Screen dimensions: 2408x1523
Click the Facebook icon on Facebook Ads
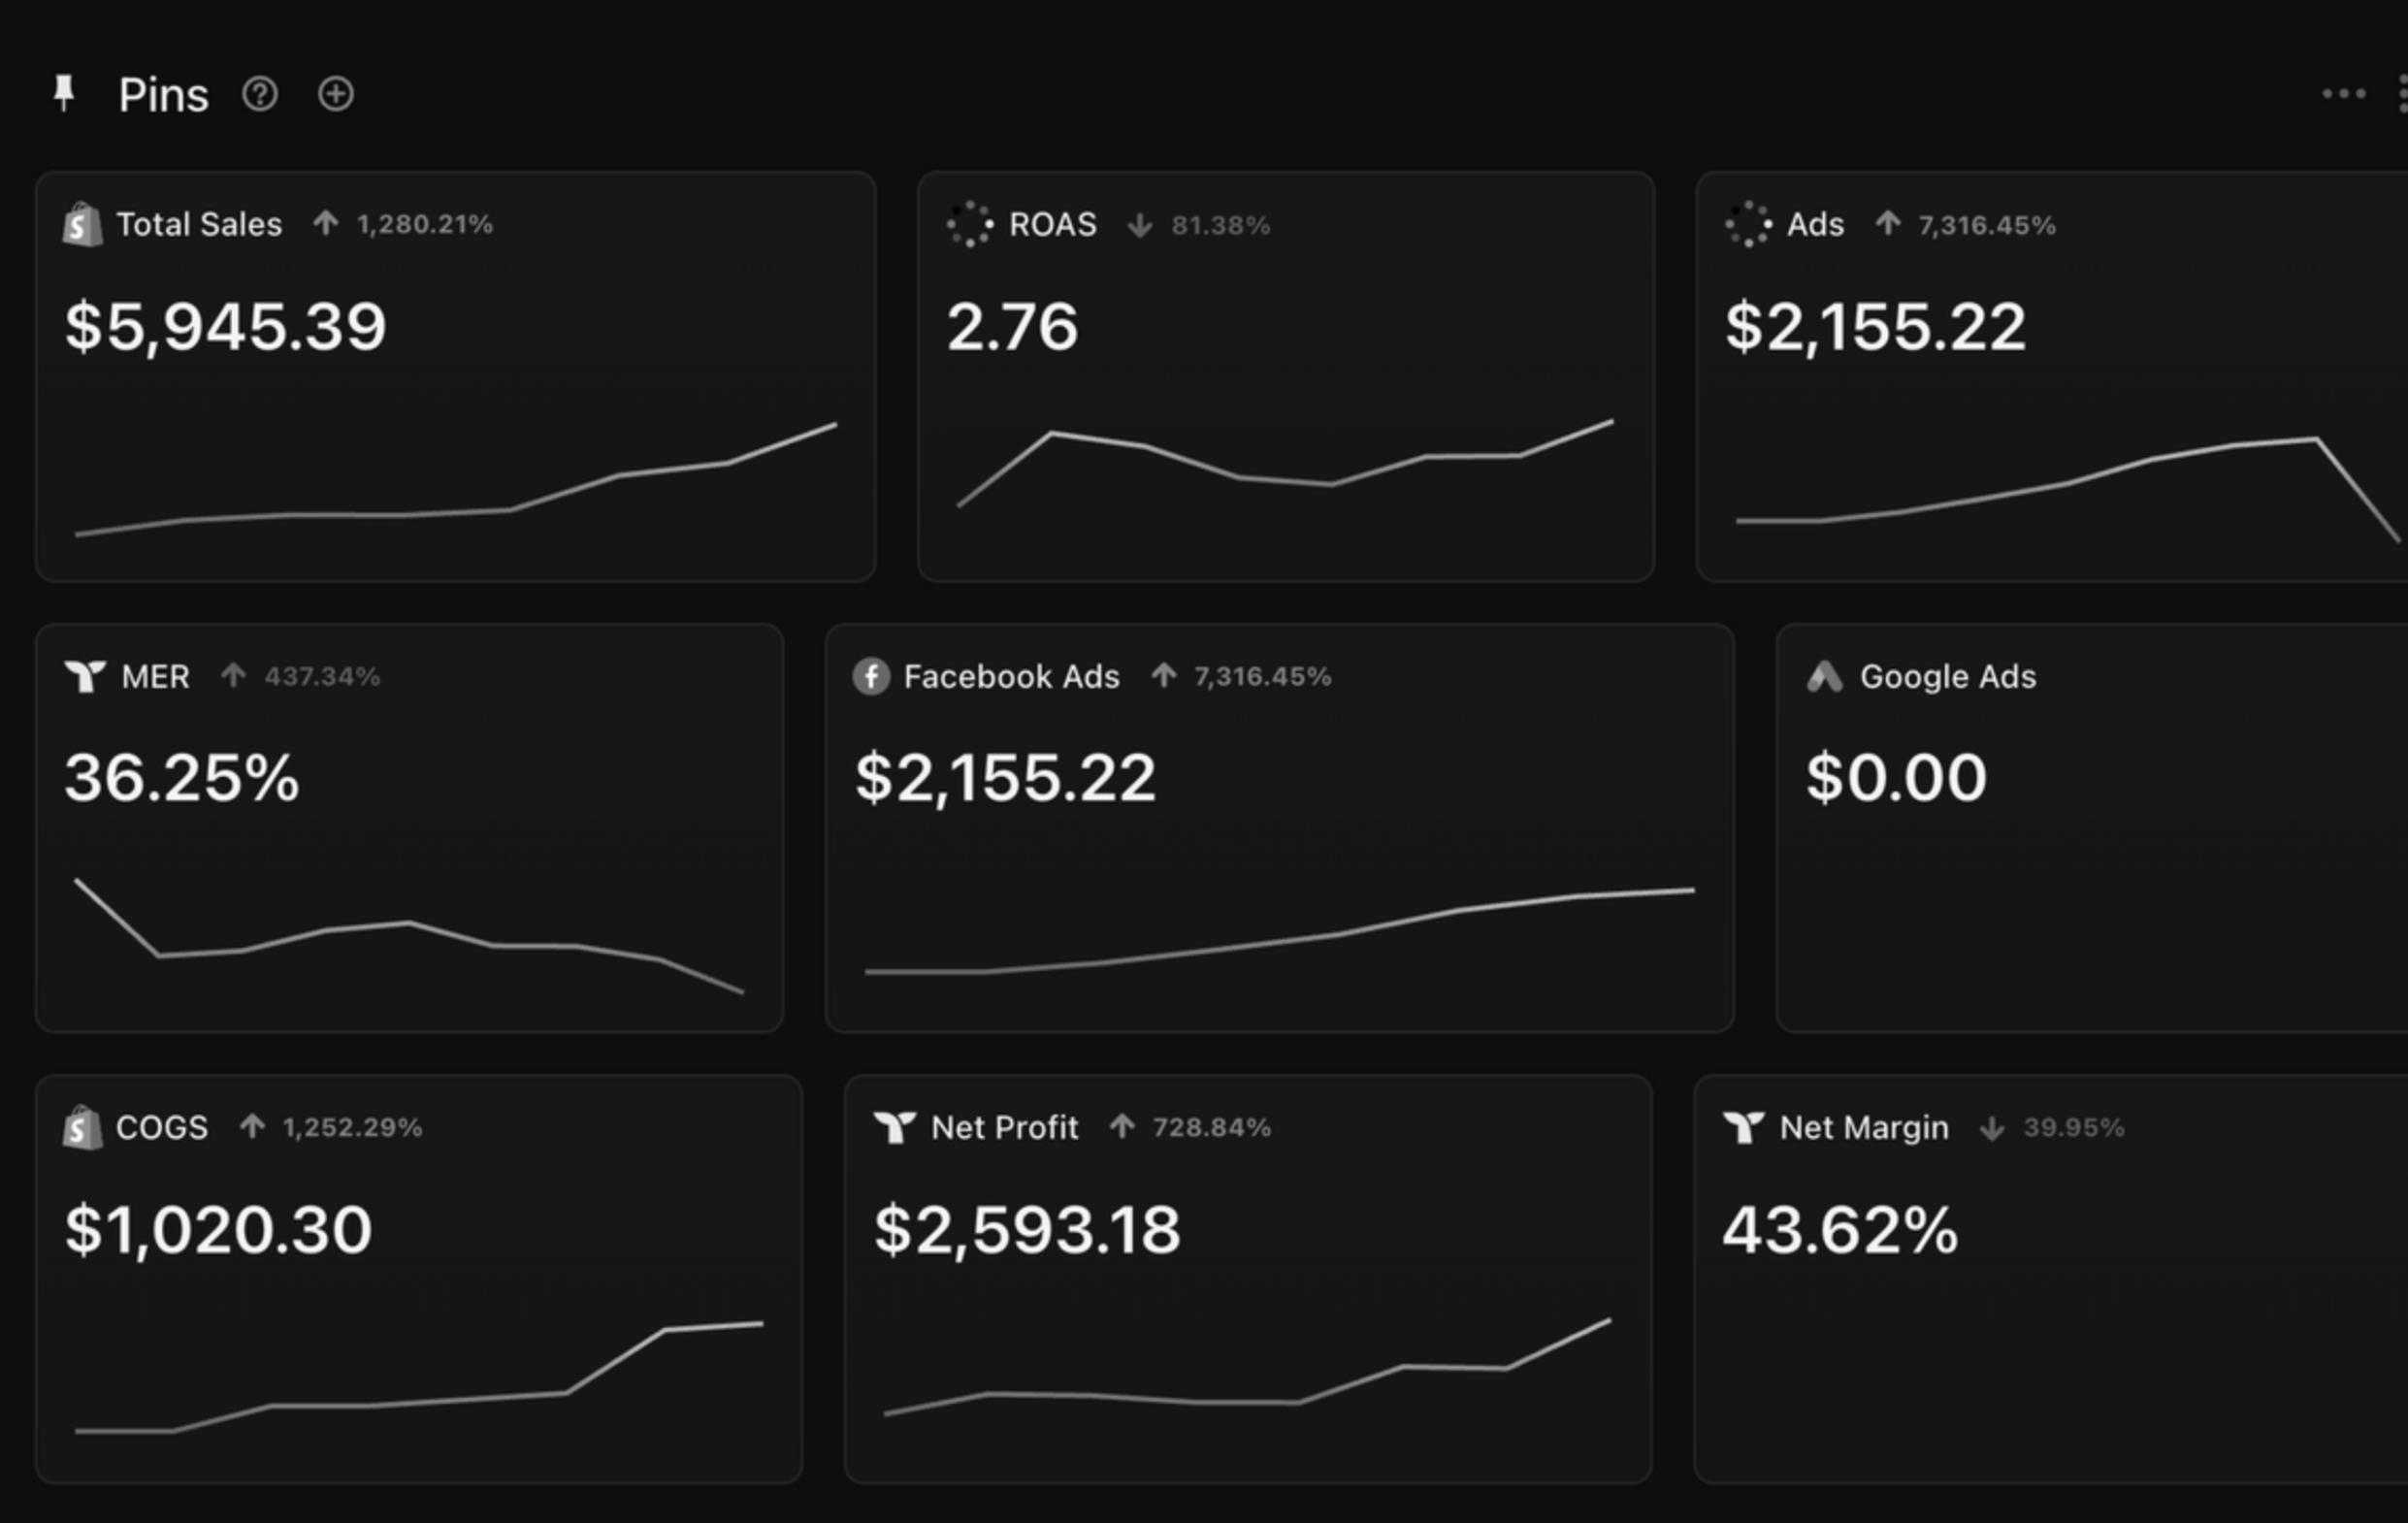[x=871, y=676]
